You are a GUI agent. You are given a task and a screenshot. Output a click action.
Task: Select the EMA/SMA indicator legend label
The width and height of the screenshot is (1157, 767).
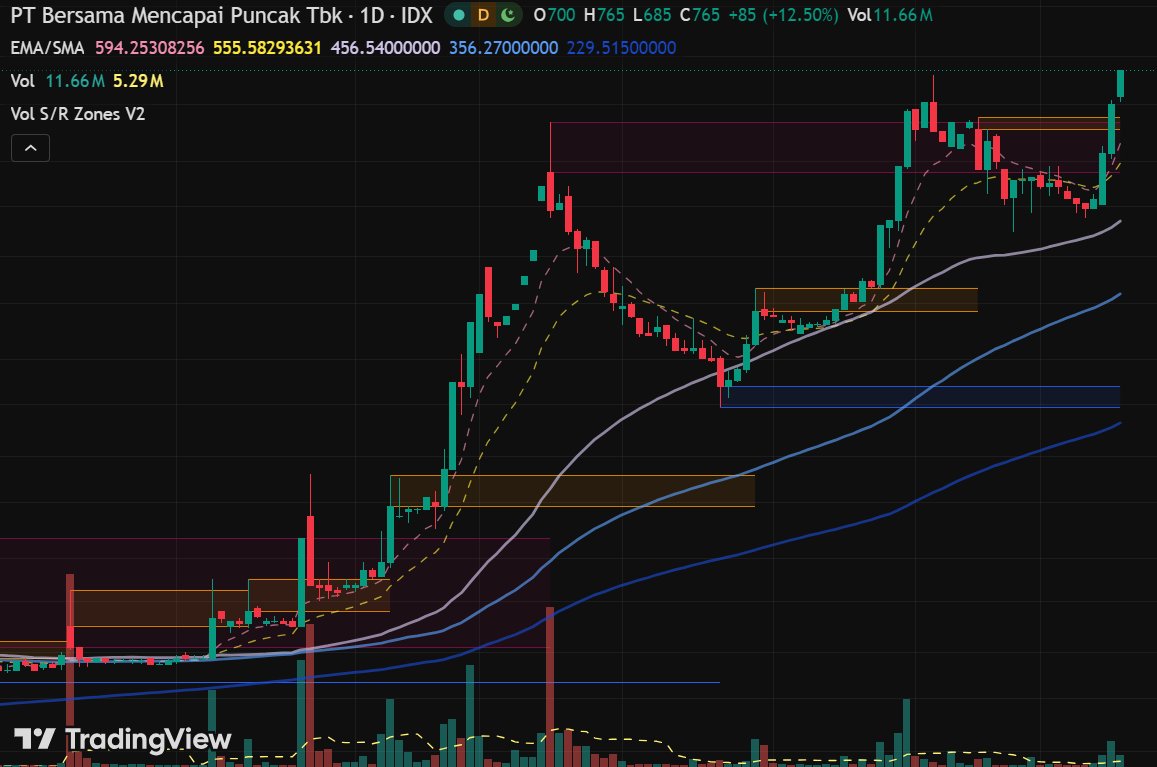point(47,48)
